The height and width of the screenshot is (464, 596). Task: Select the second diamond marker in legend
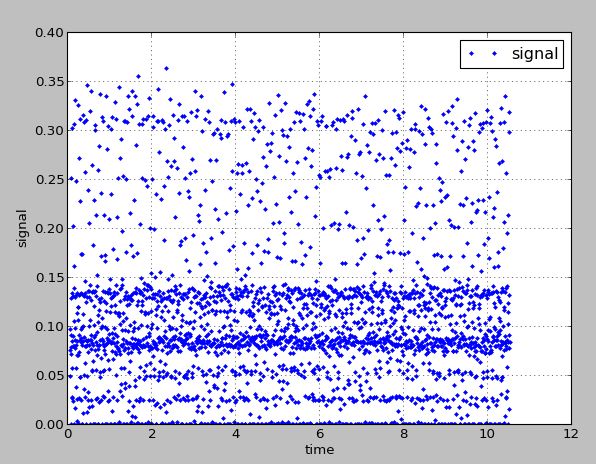(495, 54)
